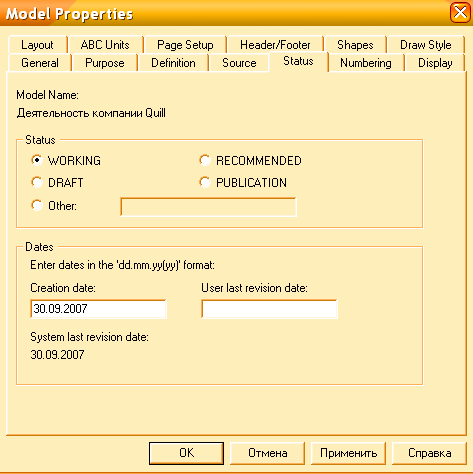Click the Применить apply button
Image resolution: width=473 pixels, height=474 pixels.
tap(348, 453)
